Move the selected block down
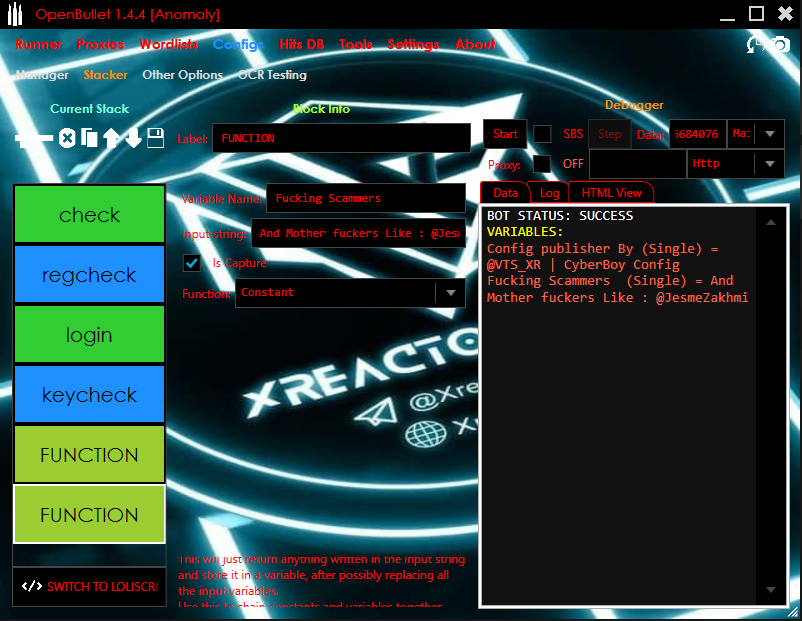Screen dimensions: 802x621 tap(133, 138)
